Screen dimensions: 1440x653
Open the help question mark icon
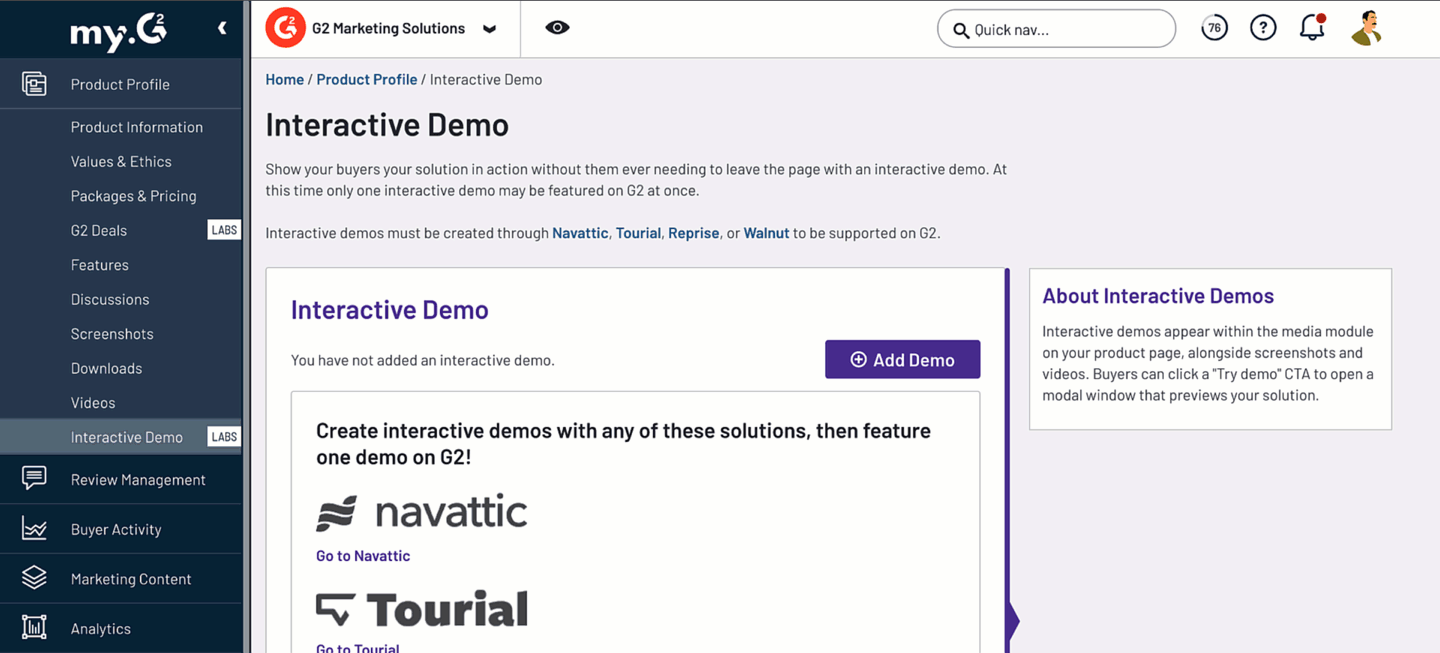[1263, 28]
